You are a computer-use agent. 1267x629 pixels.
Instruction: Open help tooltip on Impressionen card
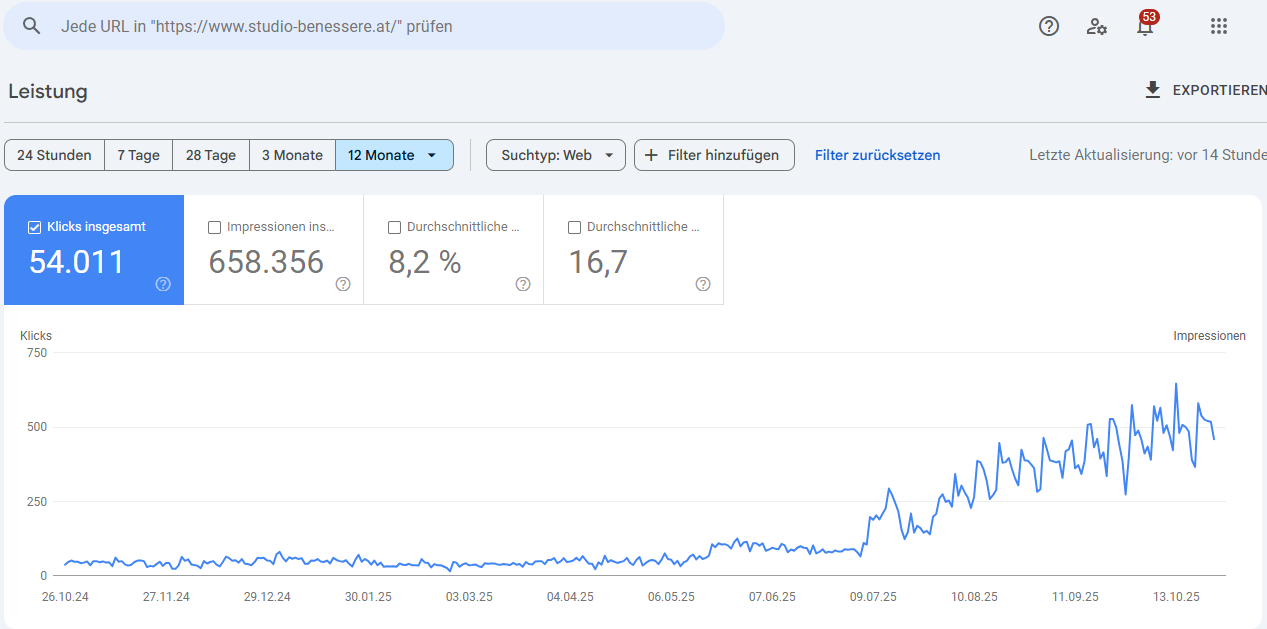point(343,284)
